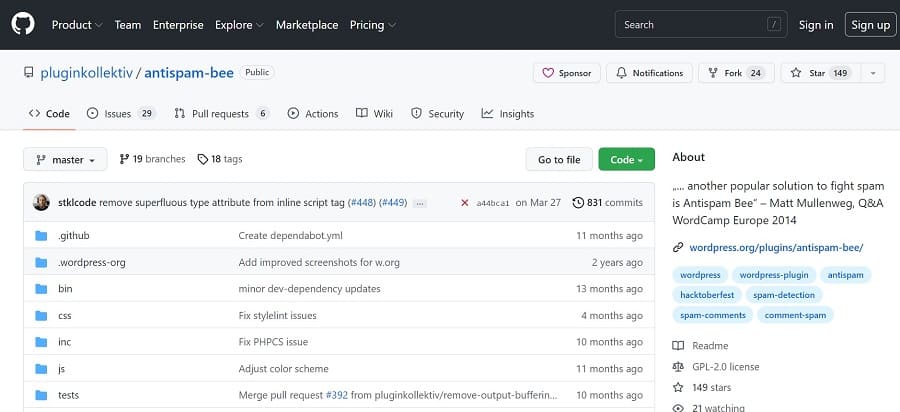900x412 pixels.
Task: View all 831 commits
Action: click(x=607, y=203)
